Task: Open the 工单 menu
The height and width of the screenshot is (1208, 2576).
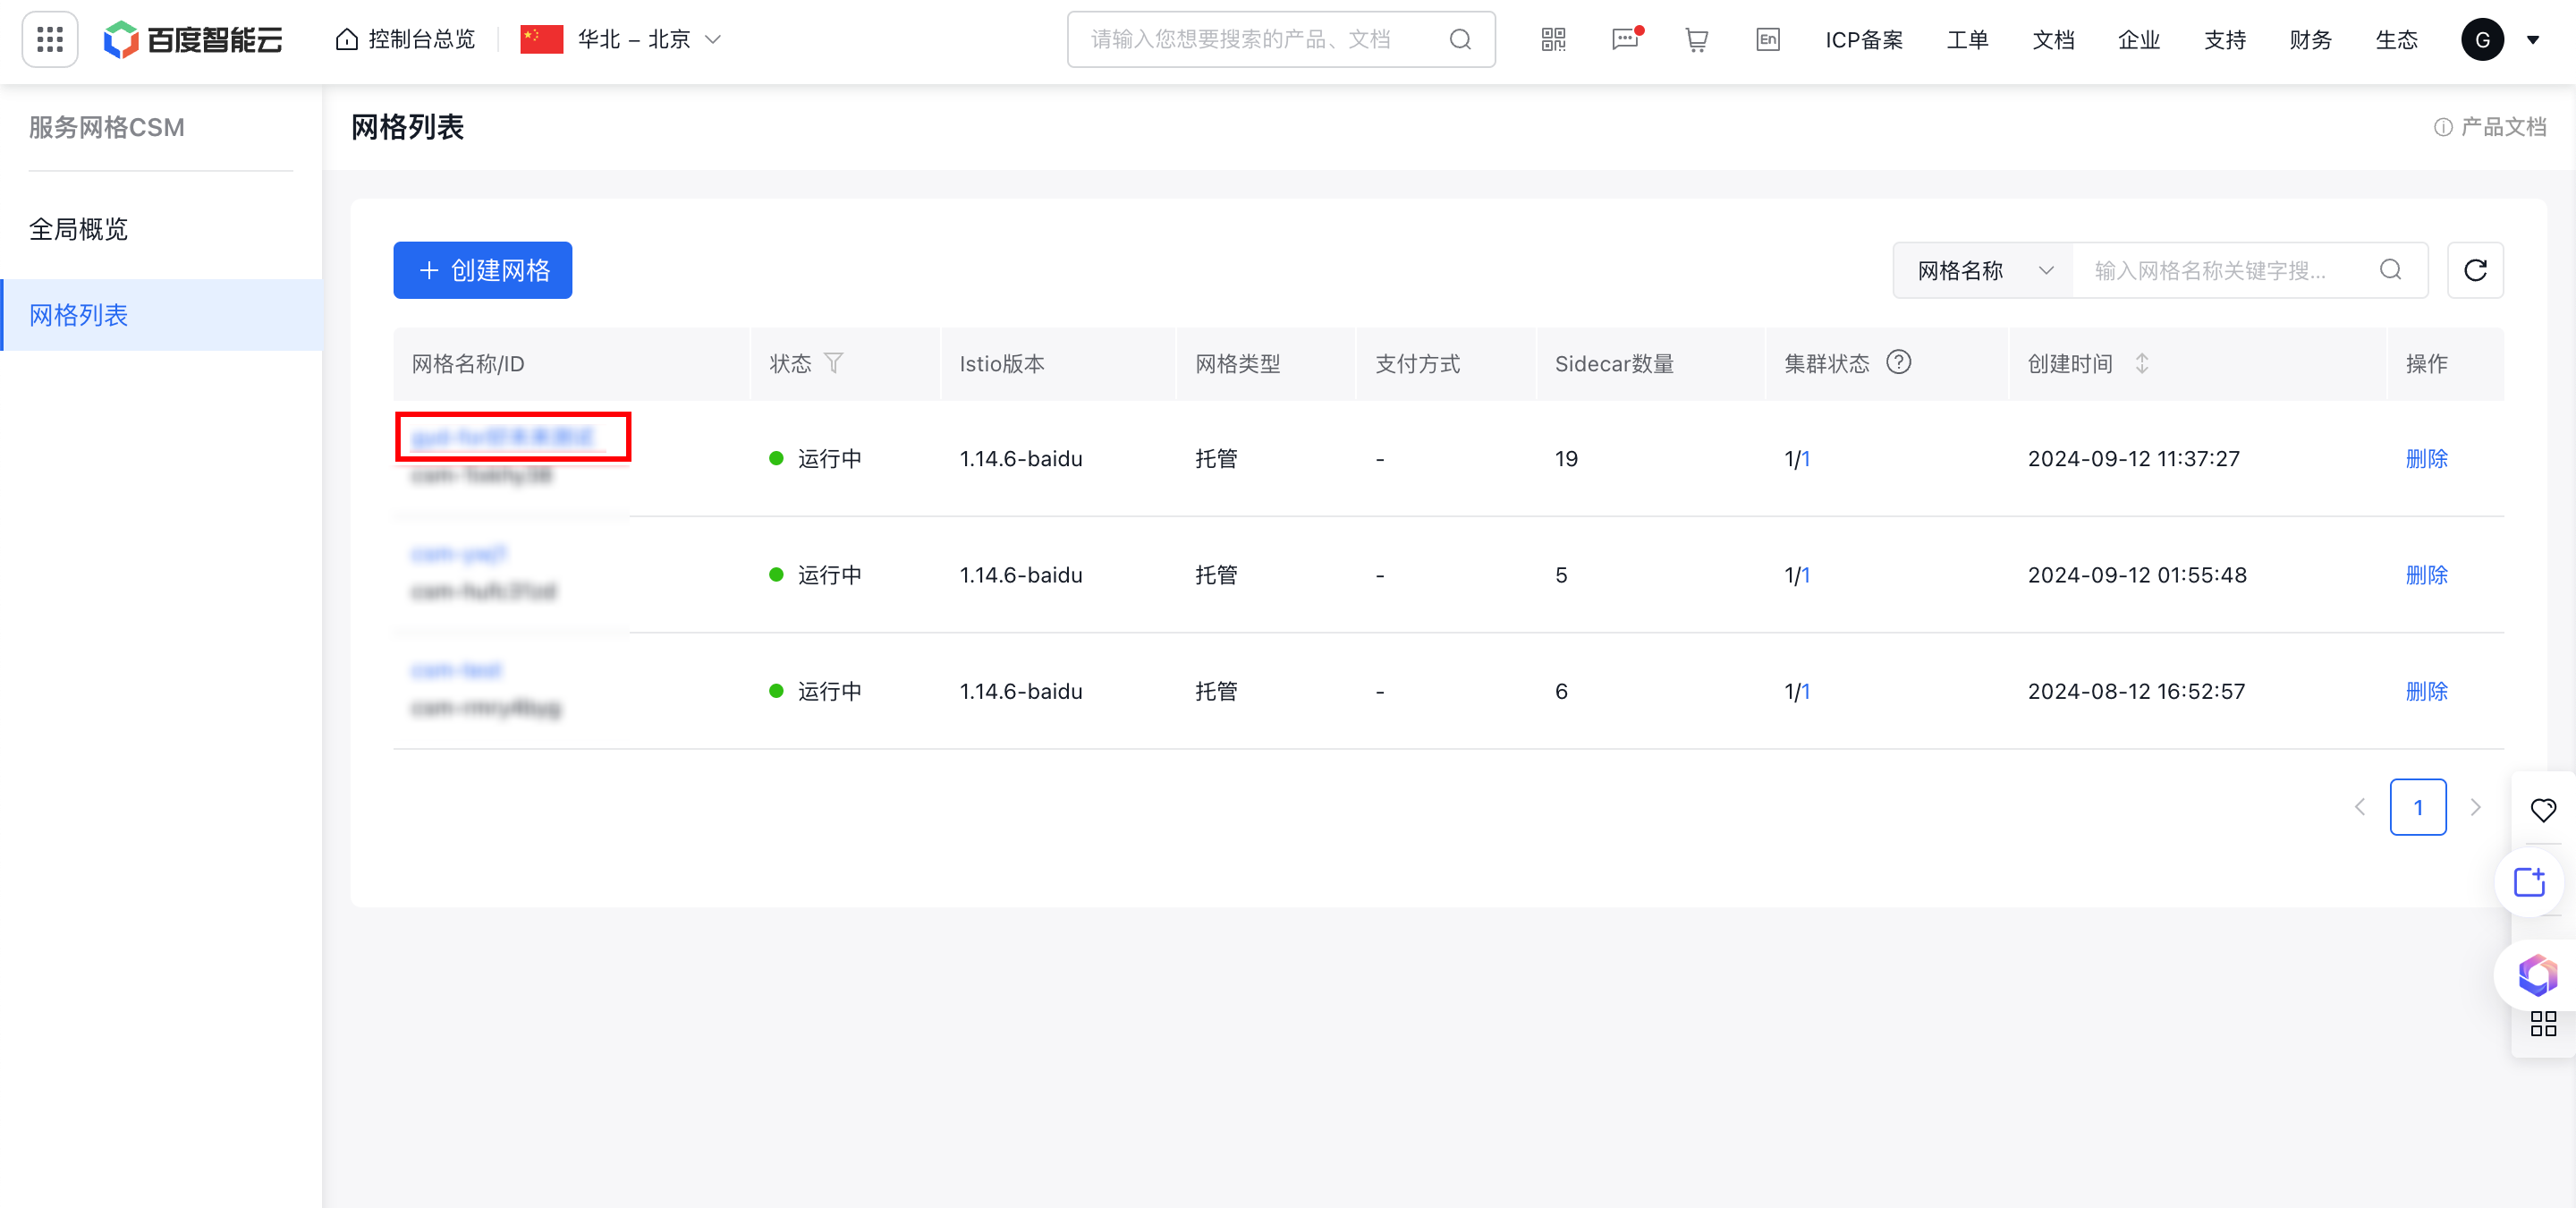Action: 1967,40
